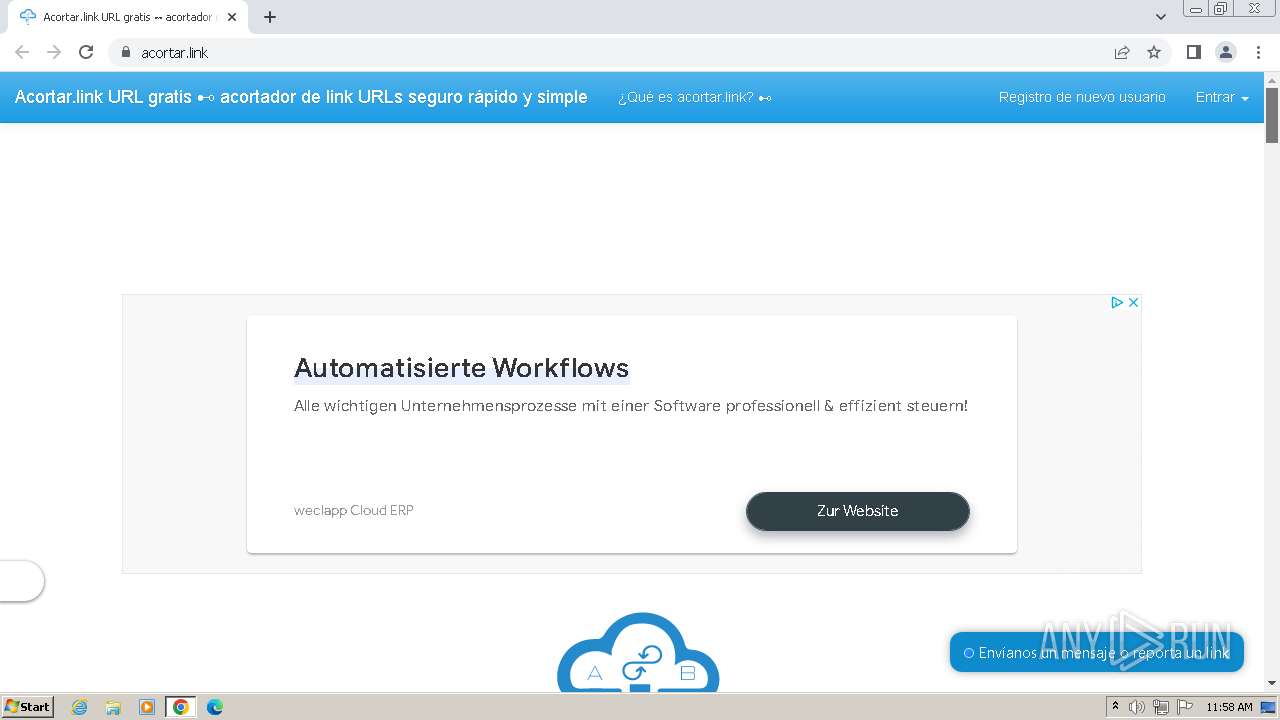
Task: Launch Internet Explorer from taskbar
Action: pos(80,707)
